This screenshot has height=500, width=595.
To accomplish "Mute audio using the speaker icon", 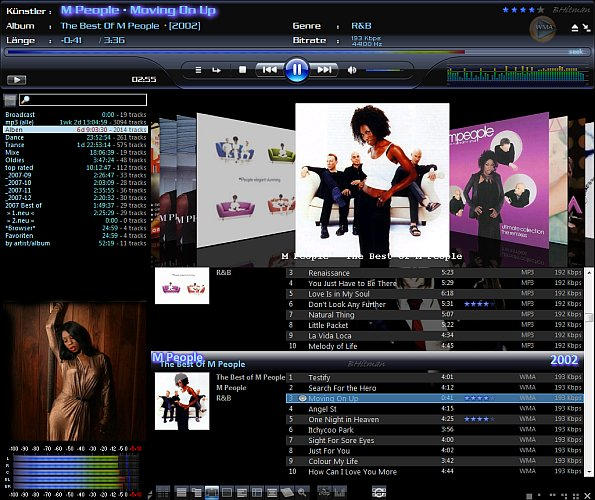I will pos(352,70).
